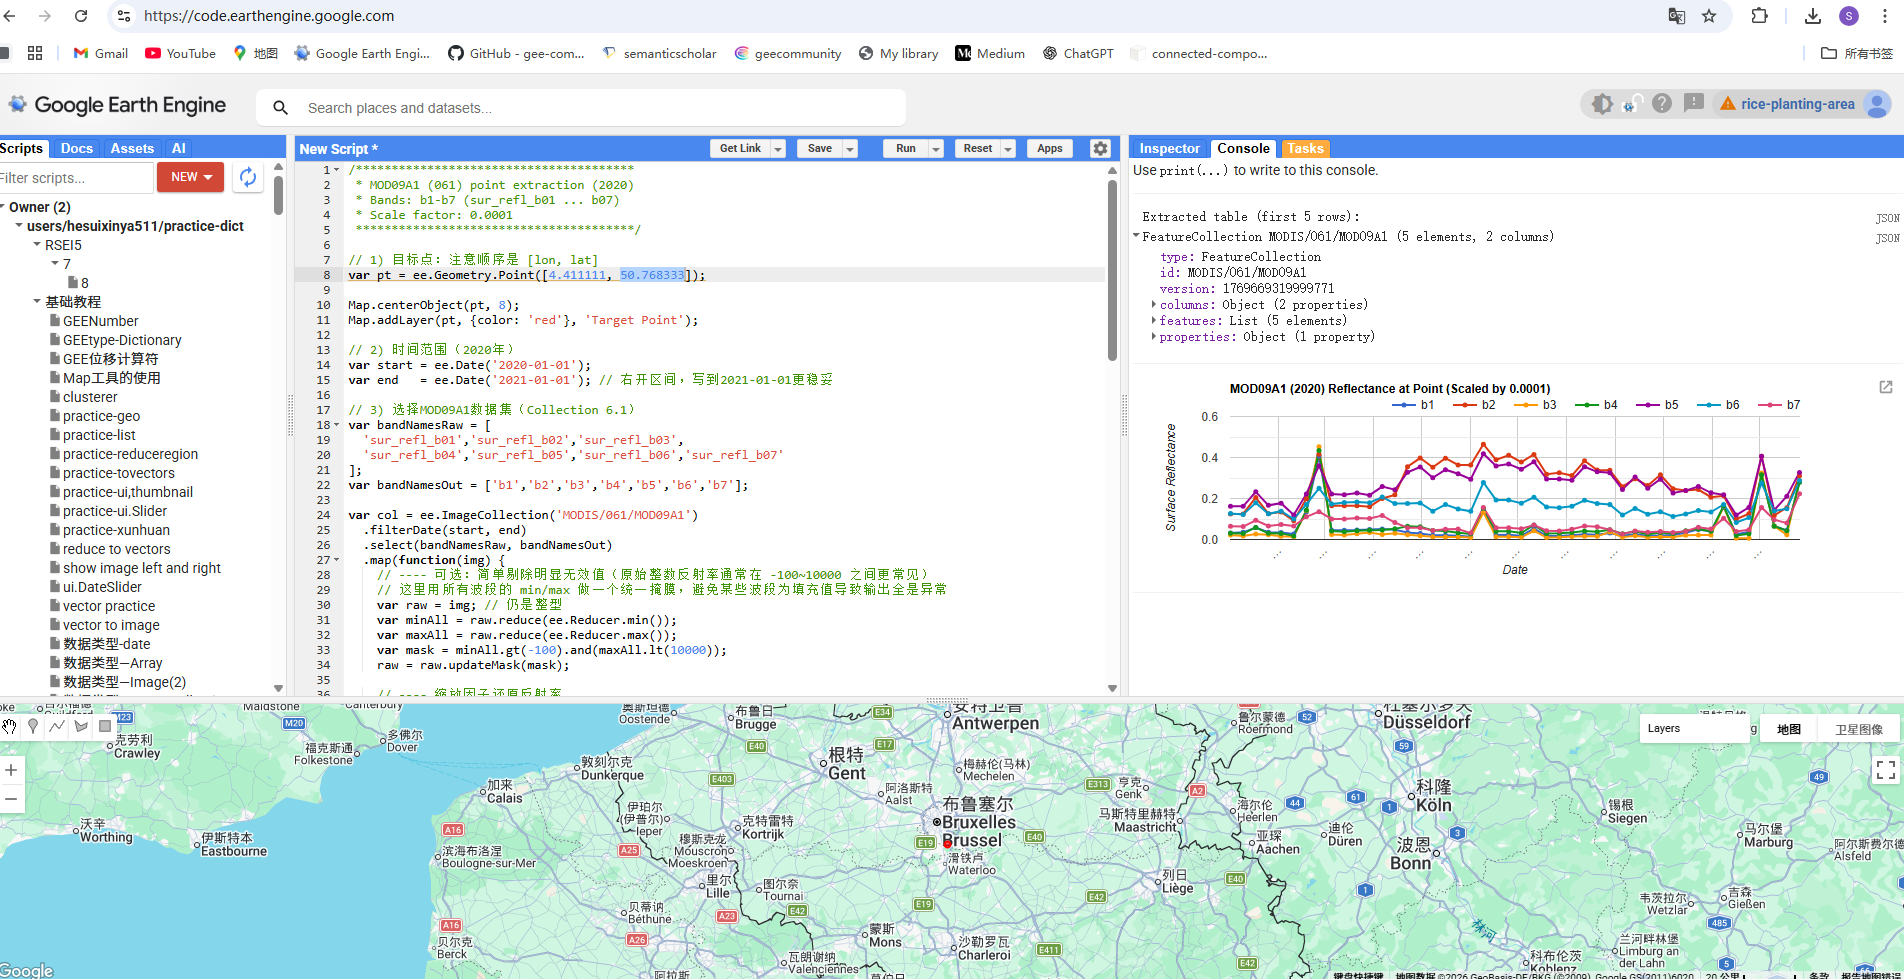The height and width of the screenshot is (979, 1904).
Task: Open the help question mark icon
Action: click(1662, 104)
